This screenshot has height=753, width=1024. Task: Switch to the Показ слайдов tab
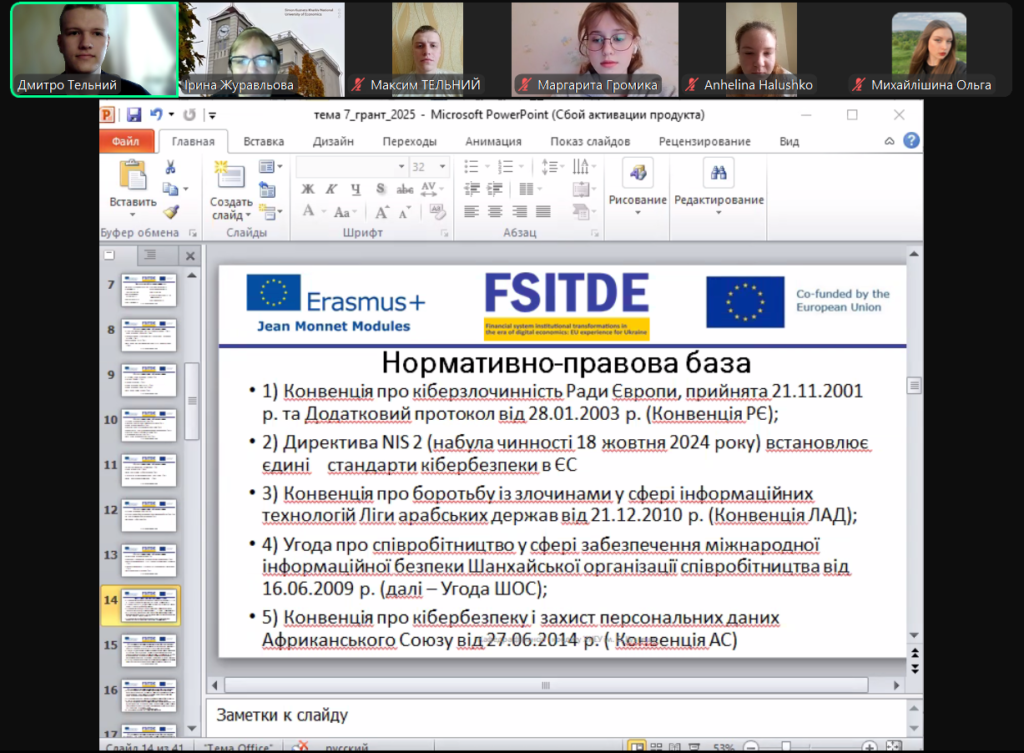tap(590, 141)
